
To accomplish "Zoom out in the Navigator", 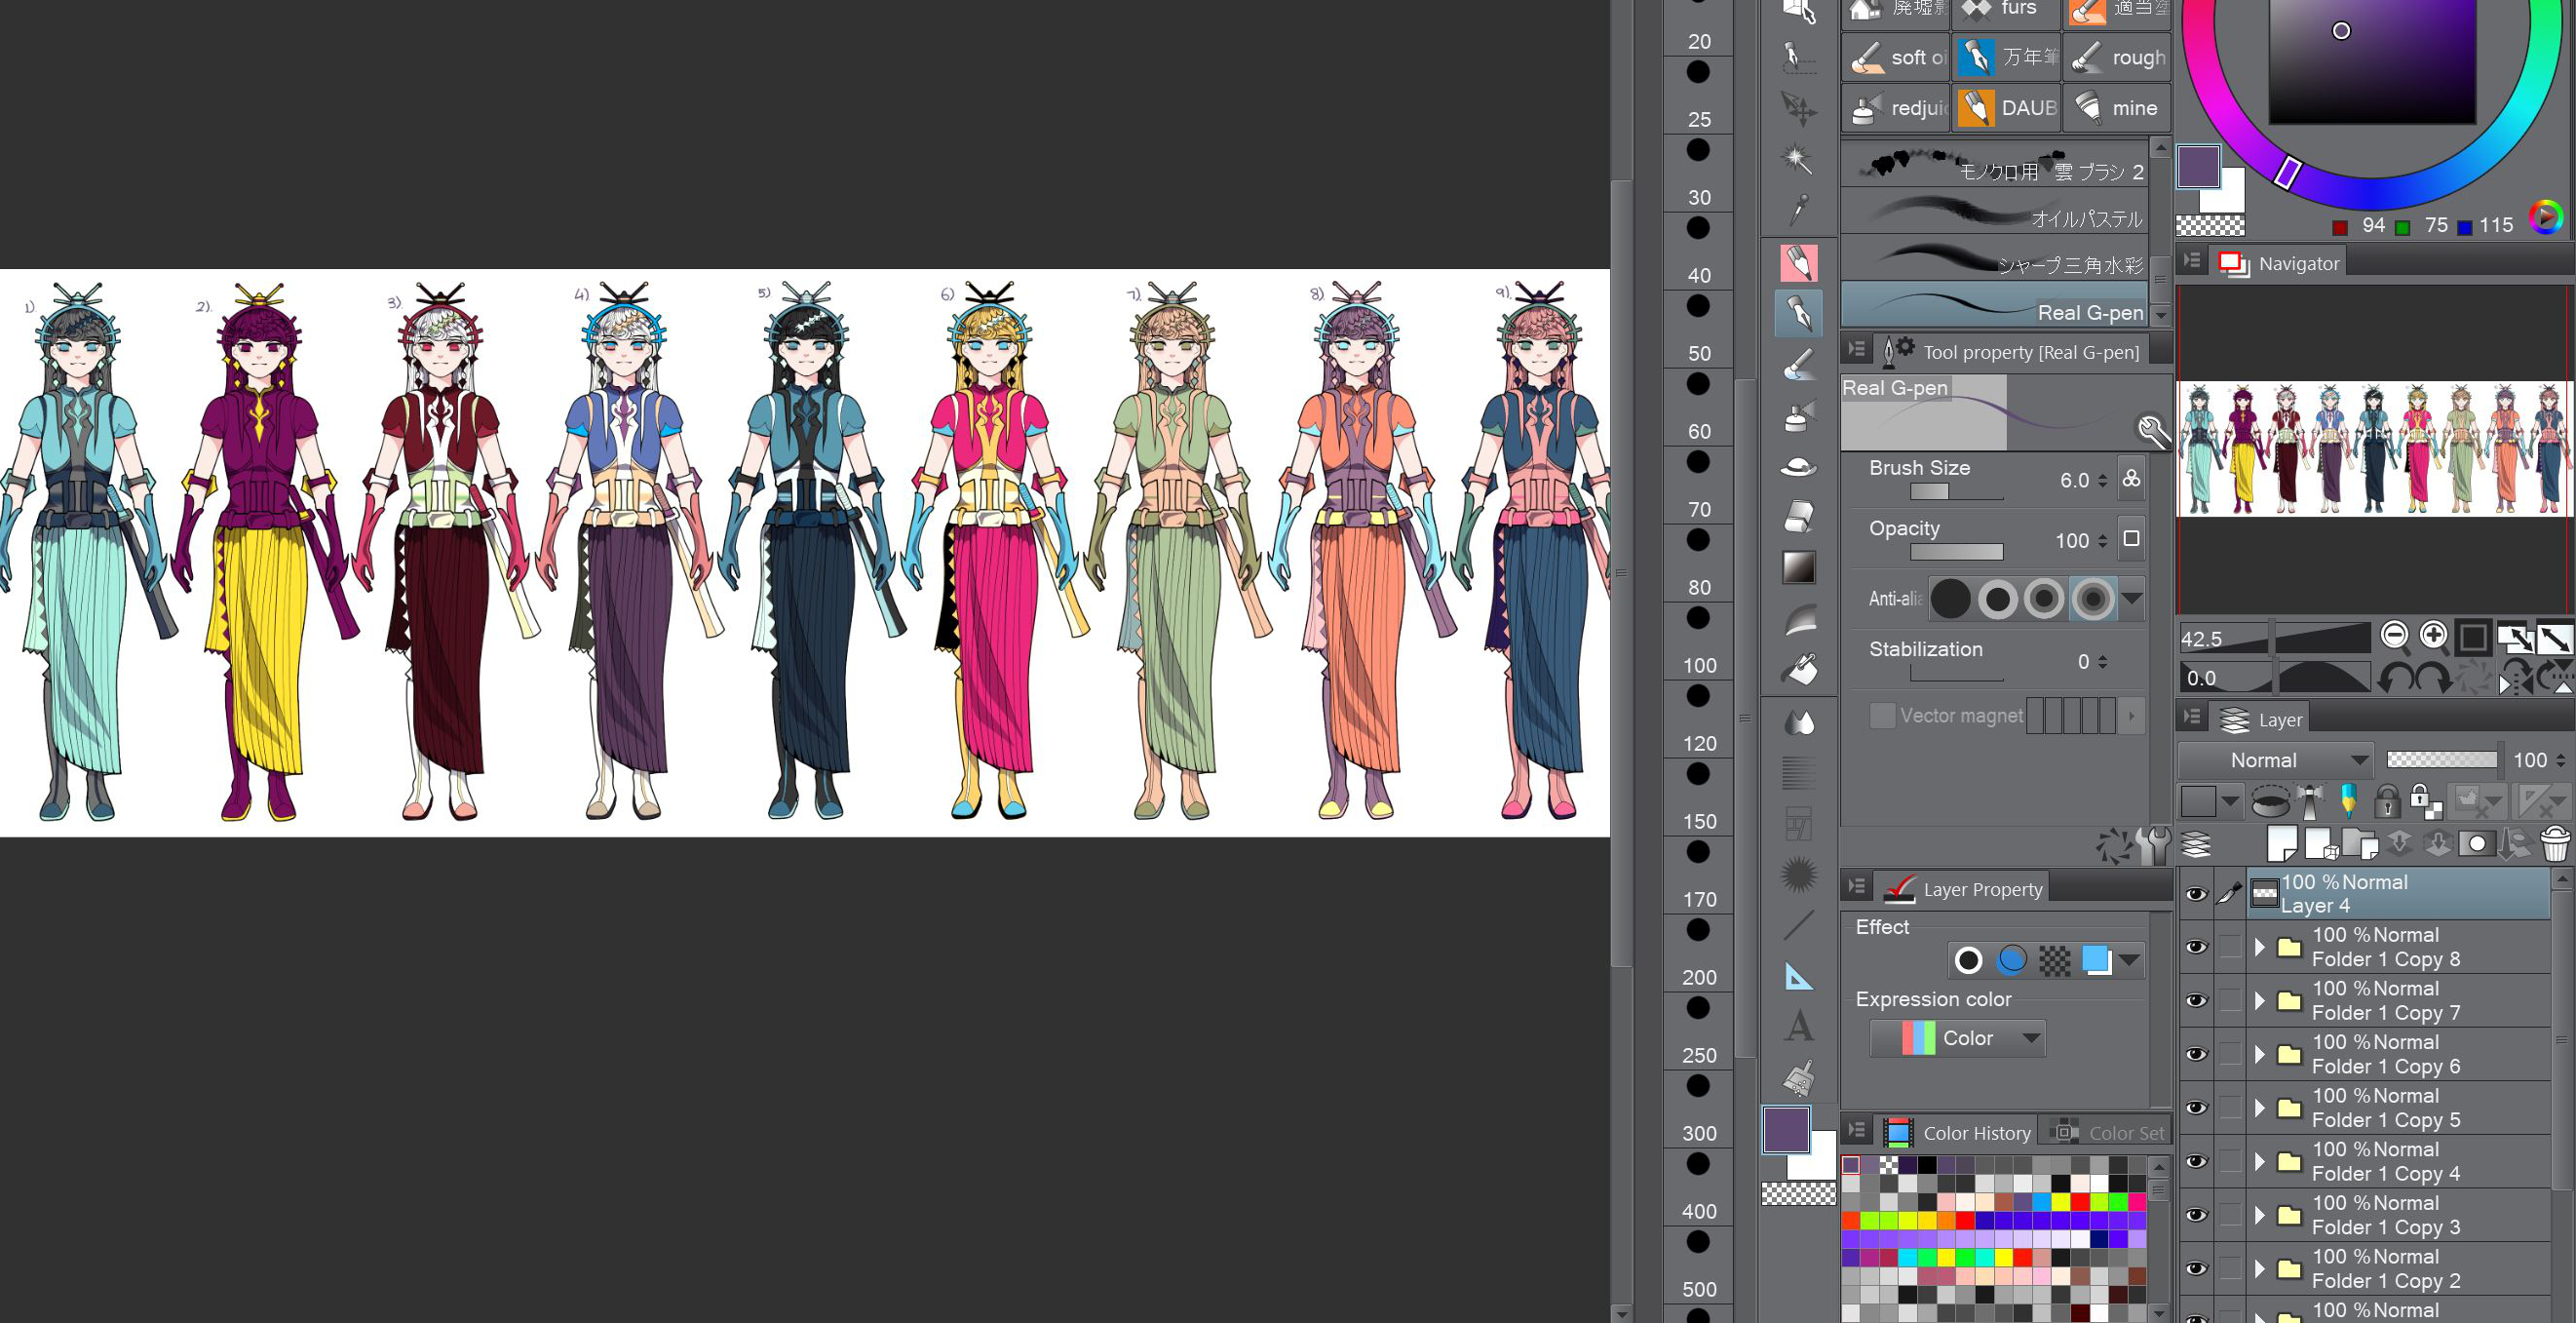I will pyautogui.click(x=2394, y=636).
